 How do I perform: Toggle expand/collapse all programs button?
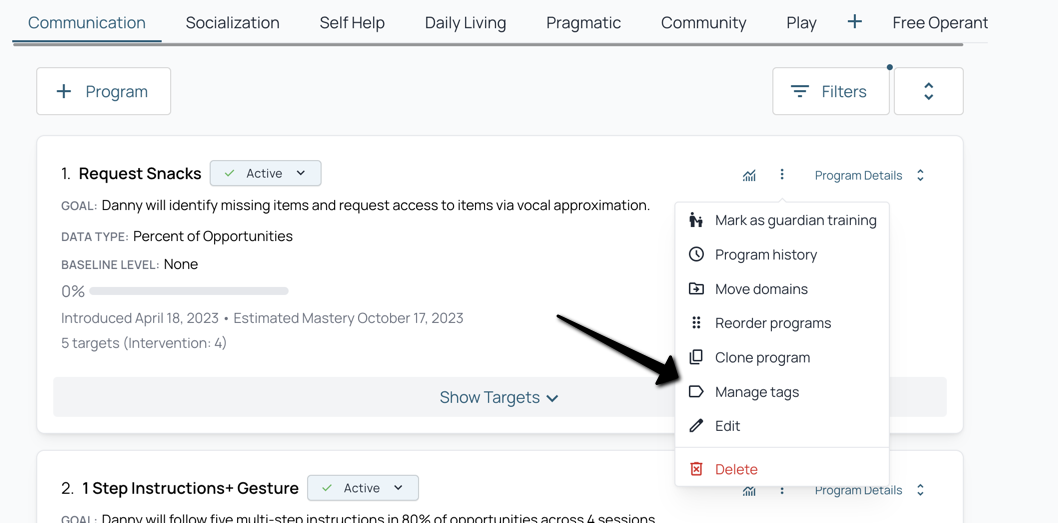[x=928, y=91]
